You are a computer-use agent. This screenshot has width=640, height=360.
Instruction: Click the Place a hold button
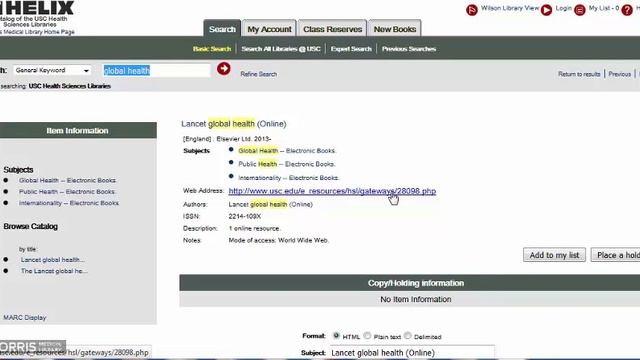616,255
